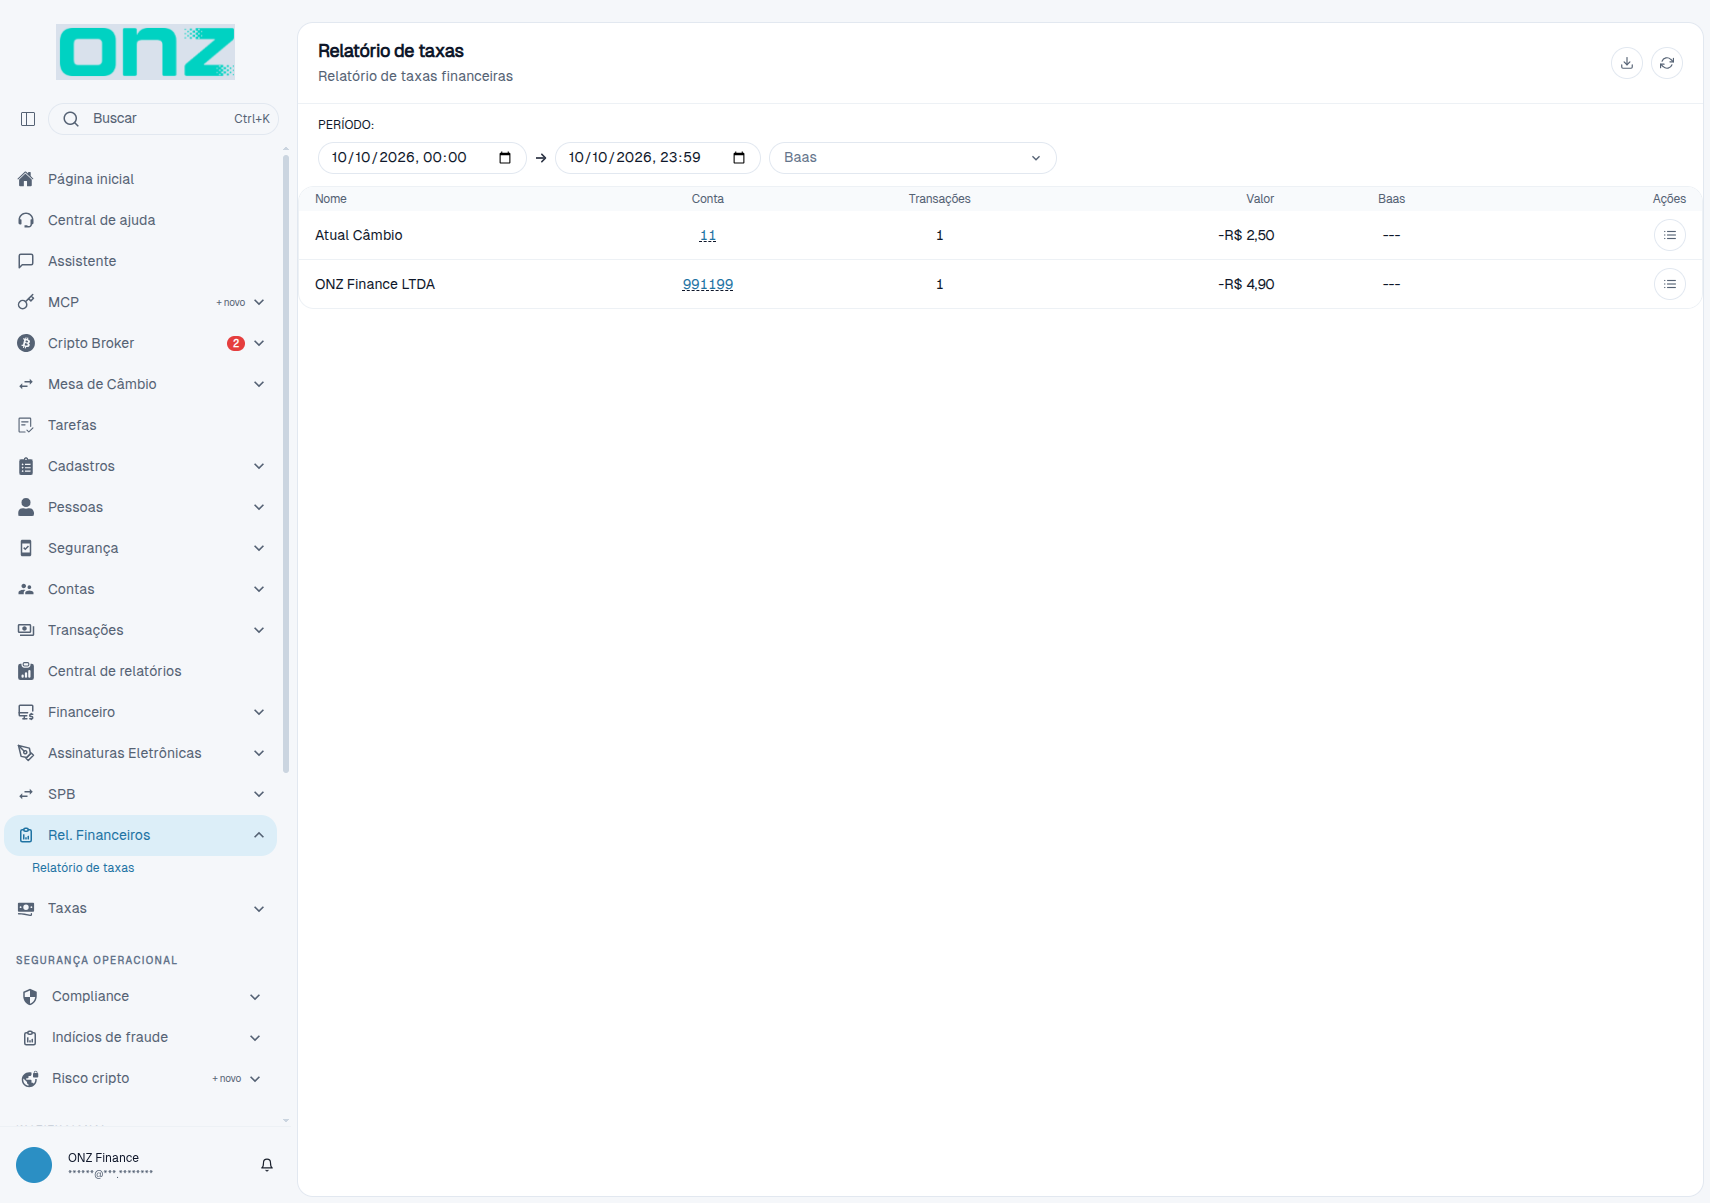Select Relatório de taxas submenu item
Screen dimensions: 1710x1203
[x=83, y=868]
